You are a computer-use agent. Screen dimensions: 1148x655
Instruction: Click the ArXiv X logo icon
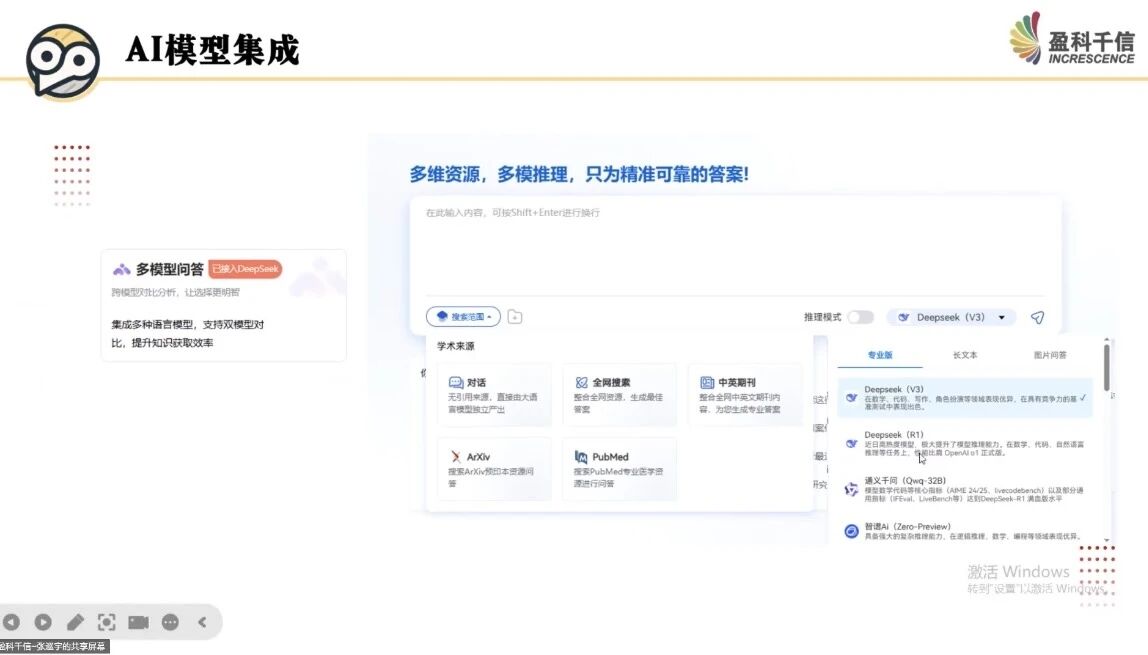pyautogui.click(x=455, y=457)
